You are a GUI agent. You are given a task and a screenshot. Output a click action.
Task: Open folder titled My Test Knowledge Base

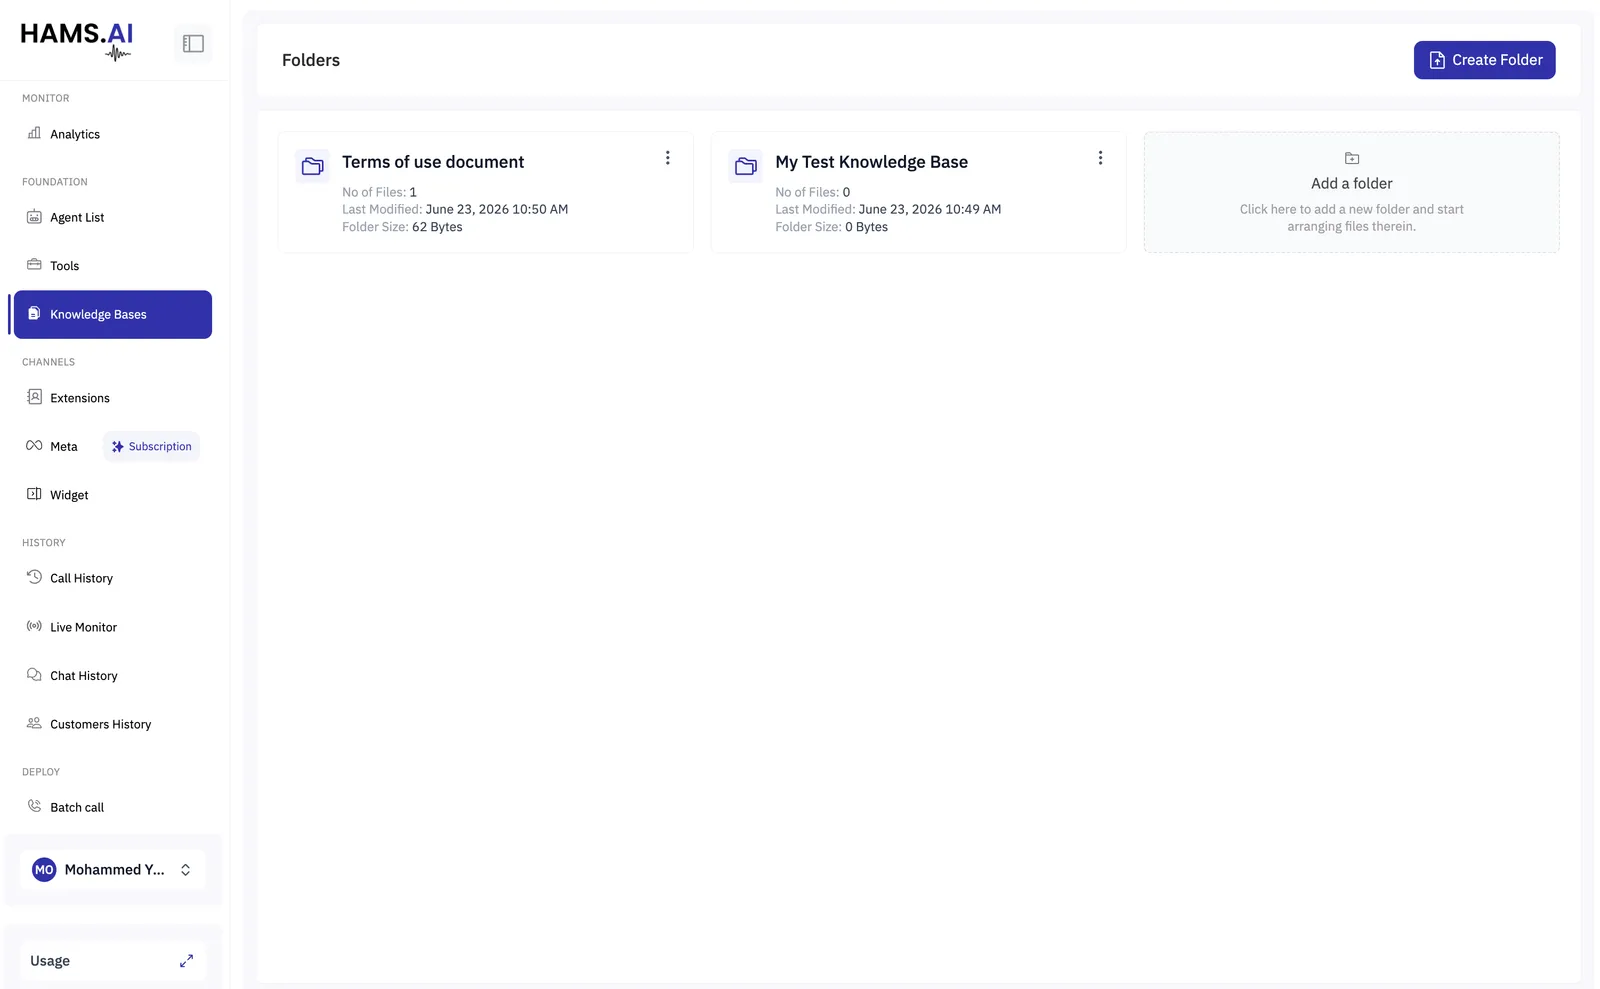pyautogui.click(x=871, y=162)
